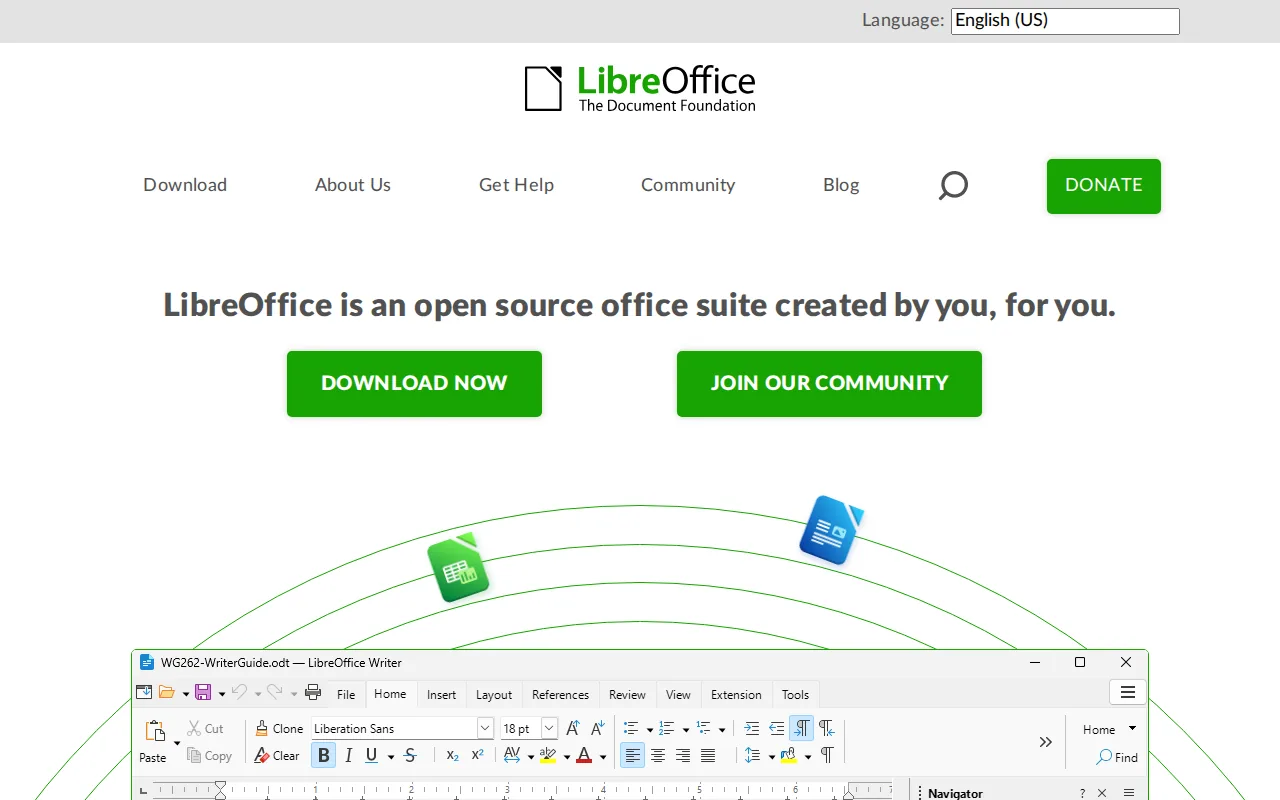Click the DOWNLOAD NOW button

414,384
